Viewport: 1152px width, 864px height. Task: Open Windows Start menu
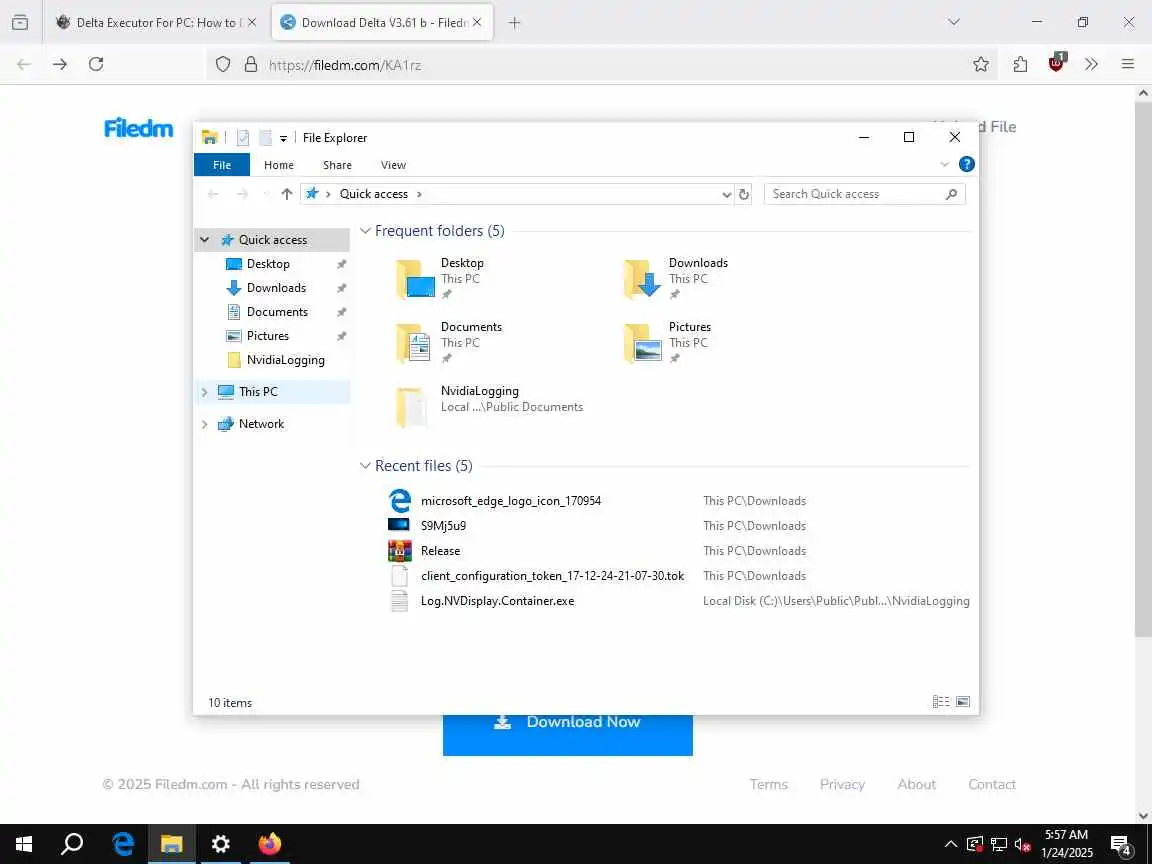click(24, 843)
